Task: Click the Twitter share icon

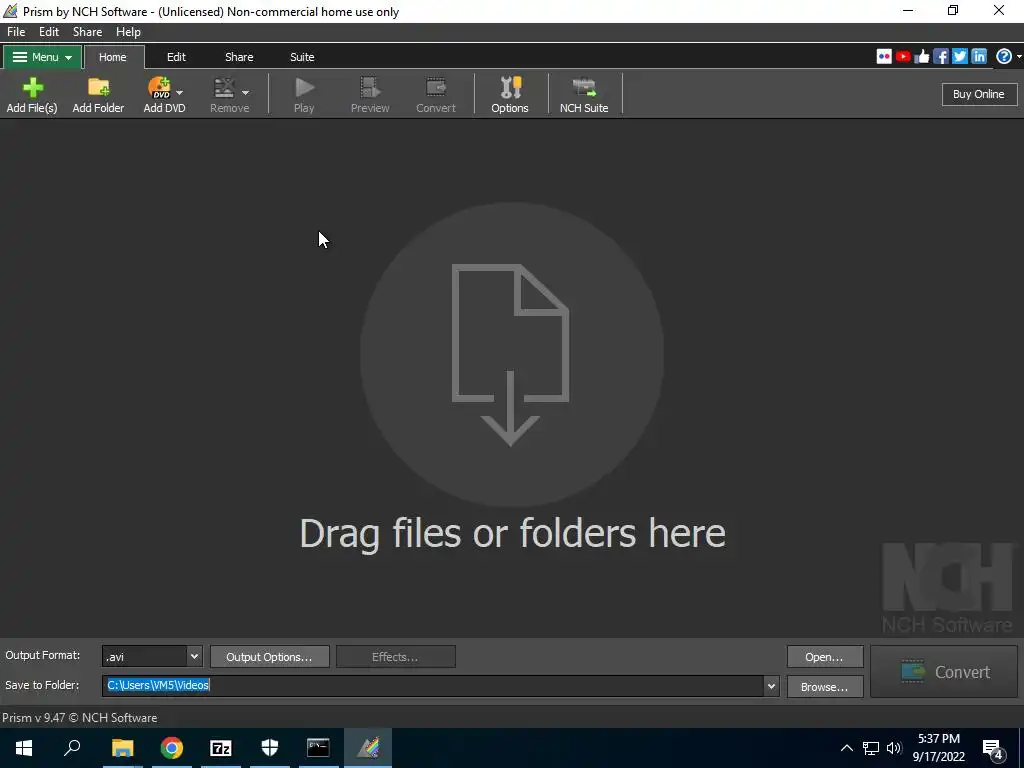Action: click(960, 57)
